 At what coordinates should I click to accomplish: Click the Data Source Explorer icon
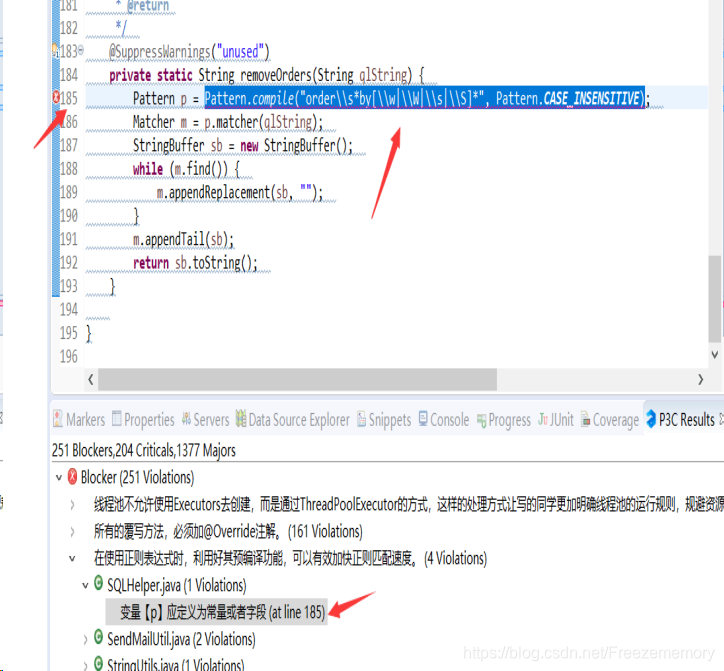(241, 418)
